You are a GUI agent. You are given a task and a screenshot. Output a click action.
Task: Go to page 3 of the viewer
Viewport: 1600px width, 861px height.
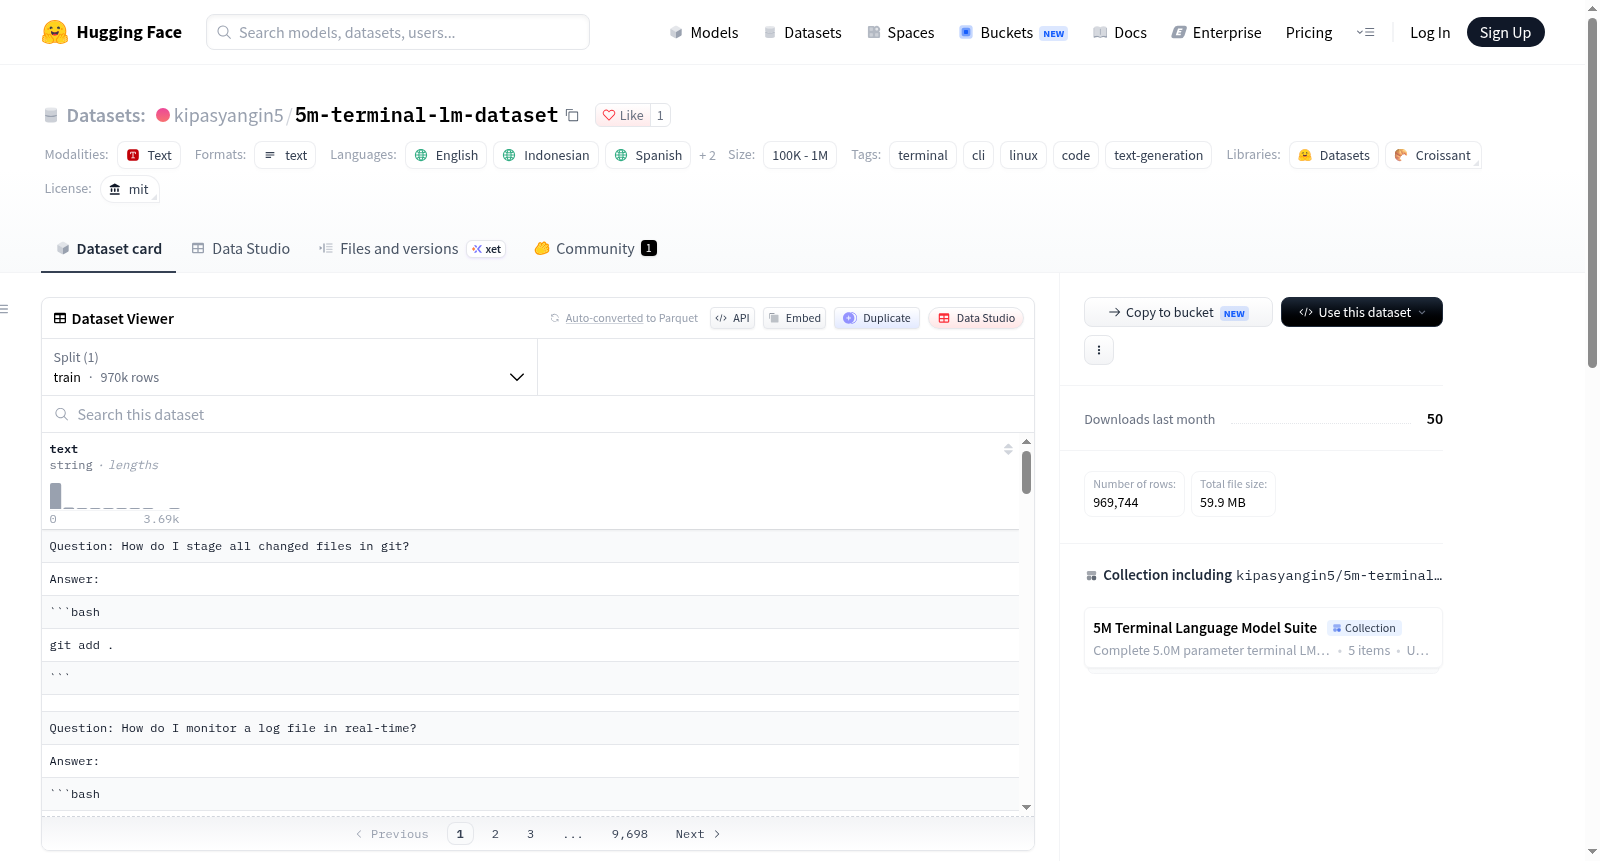coord(530,834)
